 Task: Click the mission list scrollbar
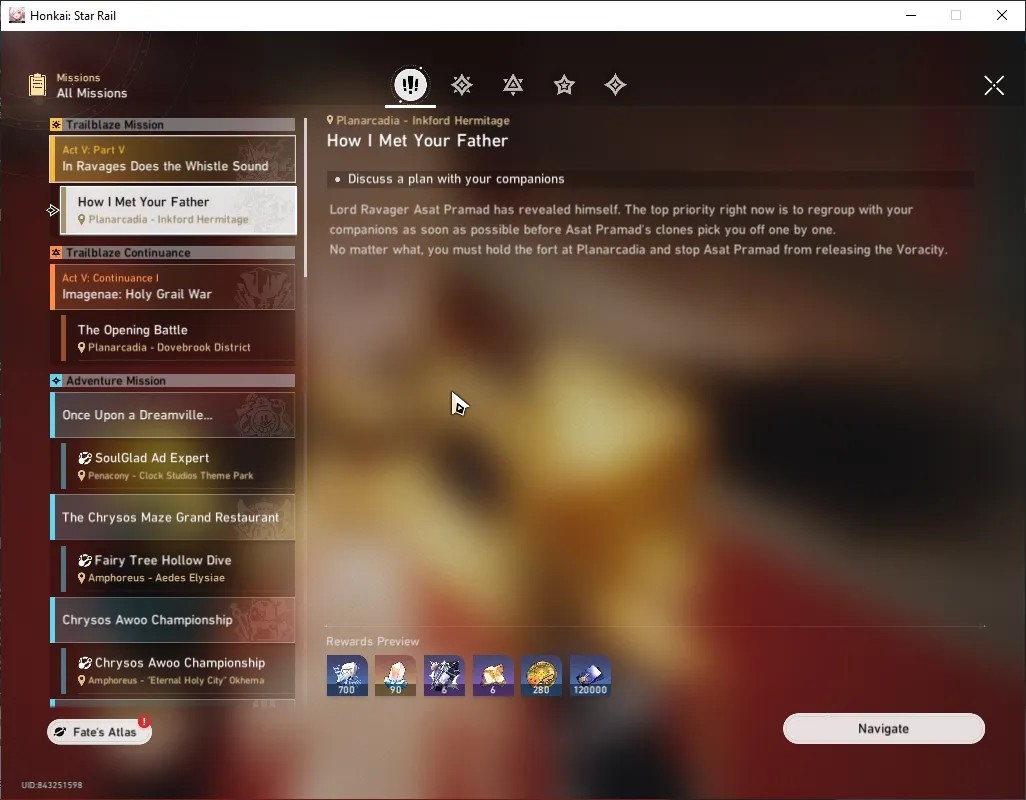point(305,196)
